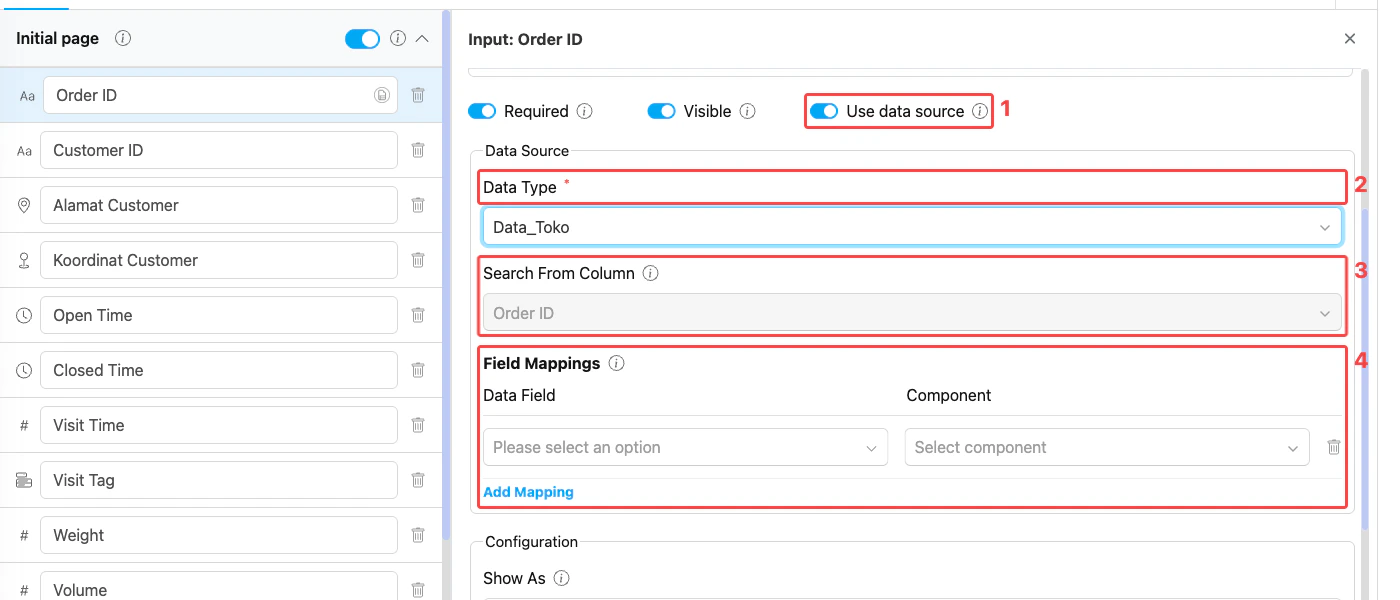Delete the Order ID field
This screenshot has width=1400, height=600.
(x=418, y=95)
